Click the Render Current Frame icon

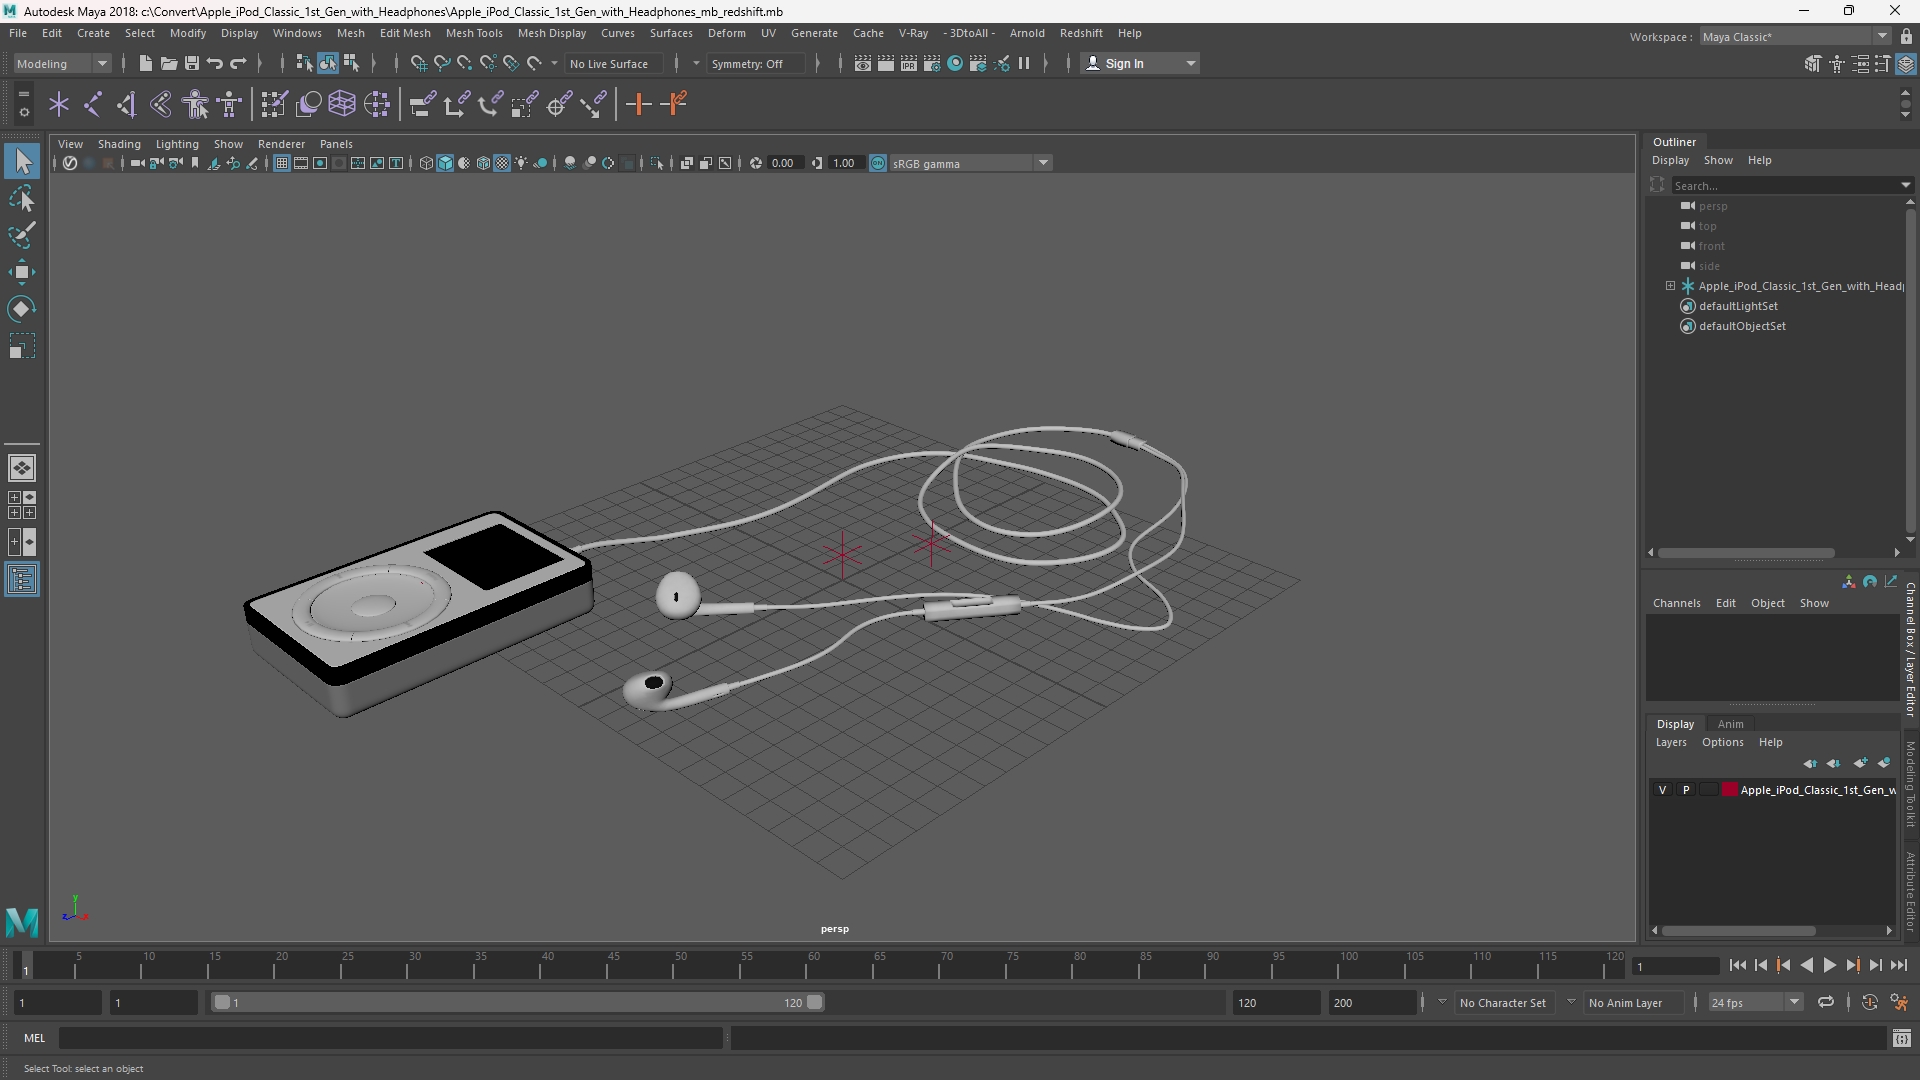tap(885, 63)
